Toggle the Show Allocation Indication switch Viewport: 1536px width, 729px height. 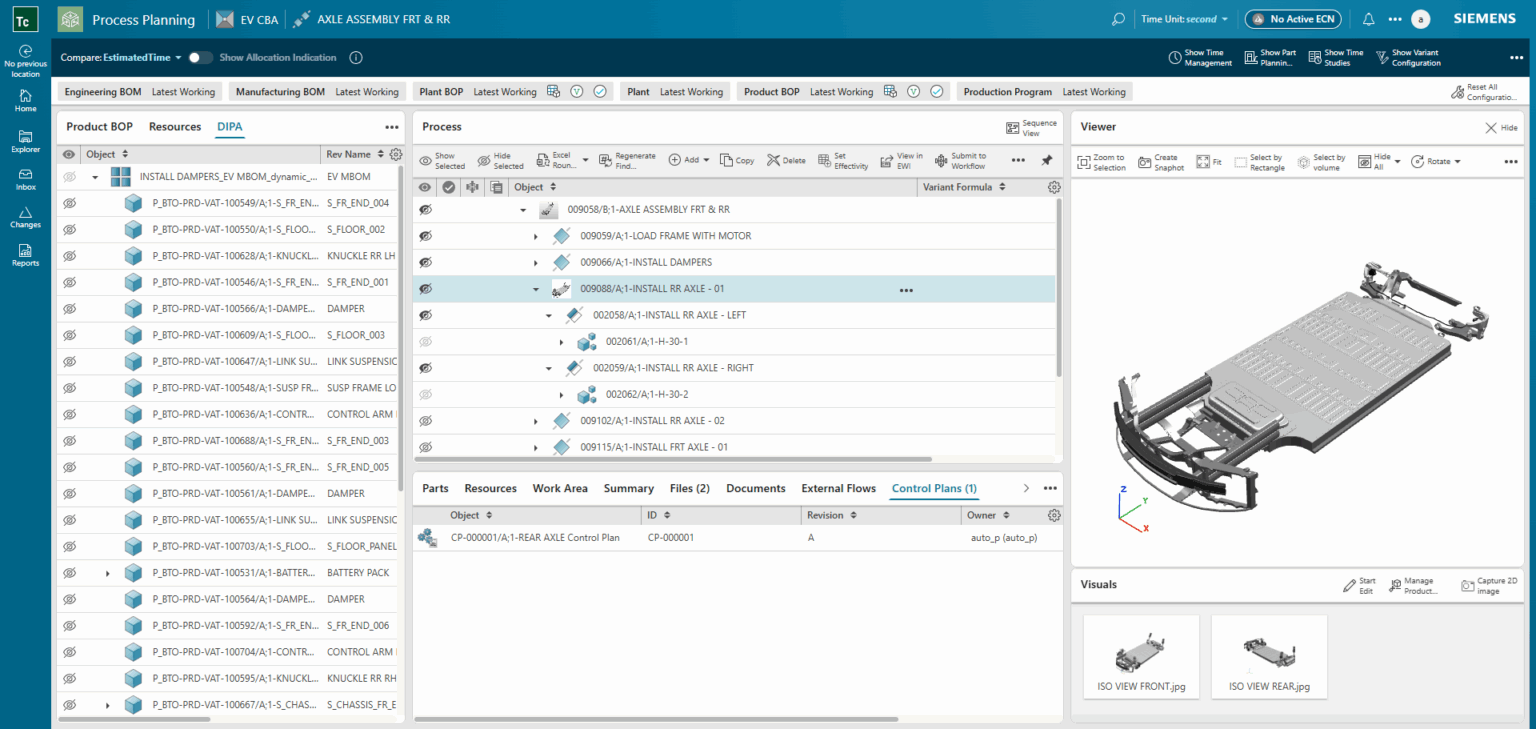[x=200, y=57]
